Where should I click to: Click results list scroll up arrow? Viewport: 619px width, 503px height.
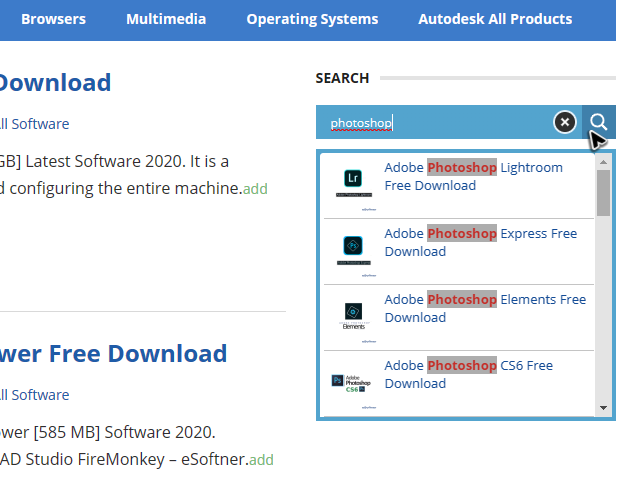click(603, 162)
